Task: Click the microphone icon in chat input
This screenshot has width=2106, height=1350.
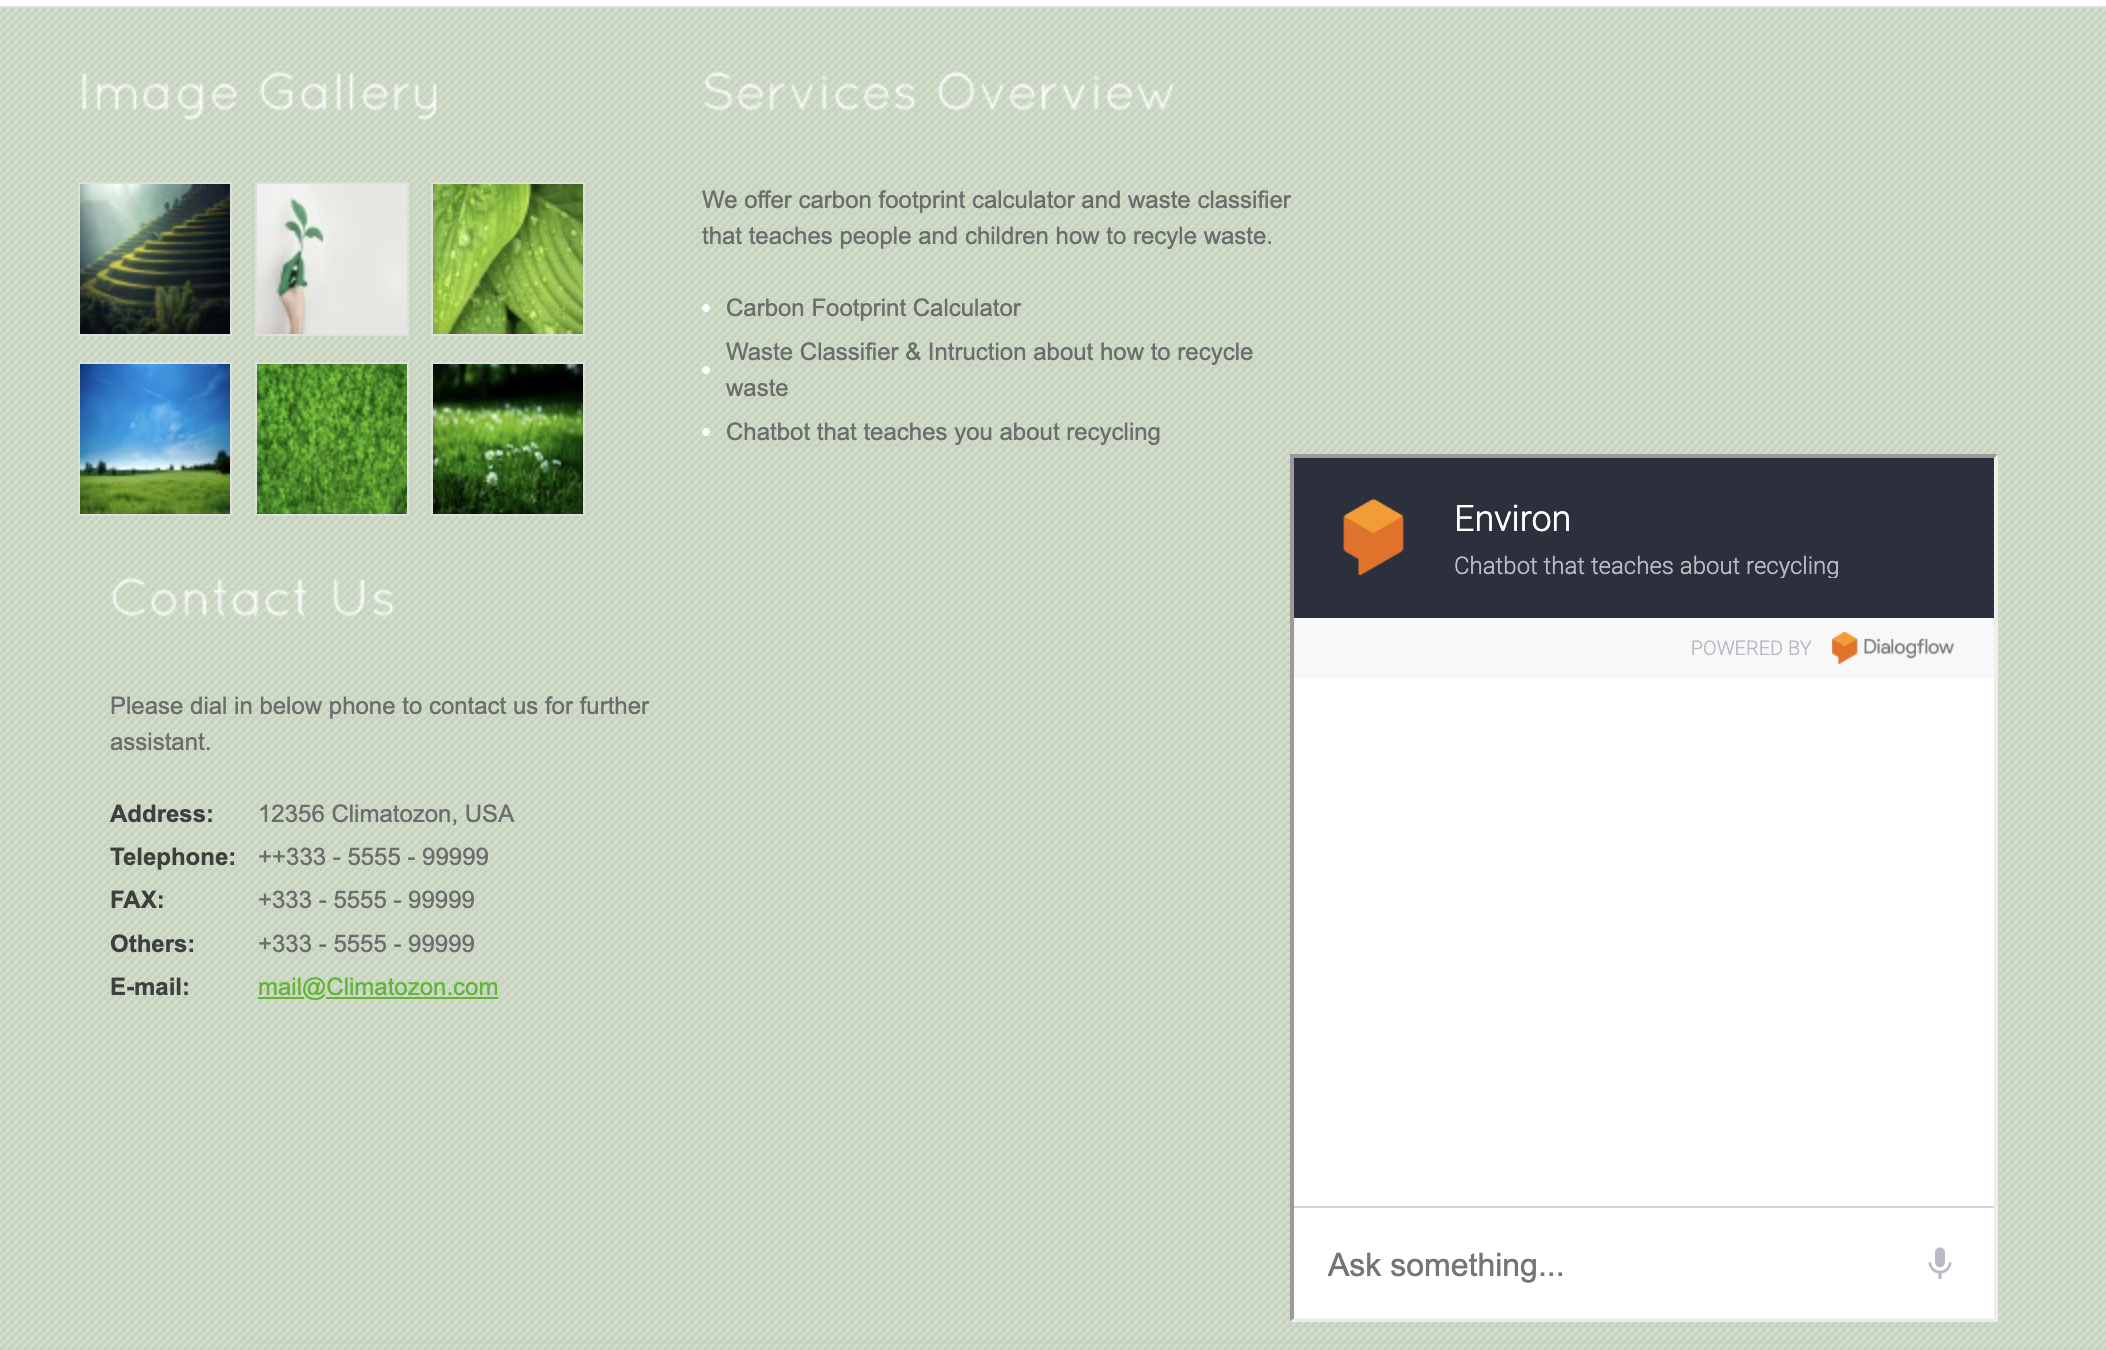Action: (x=1939, y=1263)
